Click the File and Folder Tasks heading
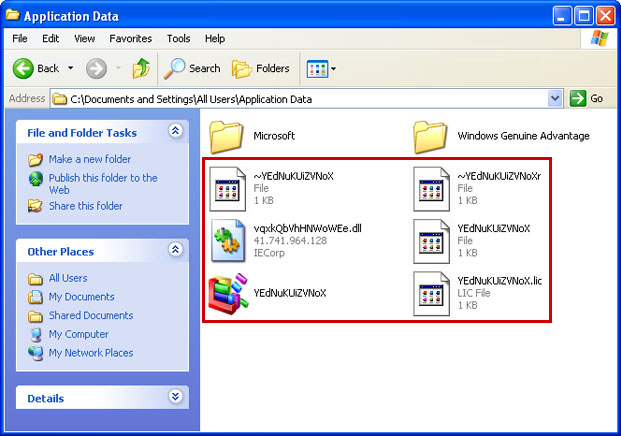The width and height of the screenshot is (621, 436). [82, 133]
